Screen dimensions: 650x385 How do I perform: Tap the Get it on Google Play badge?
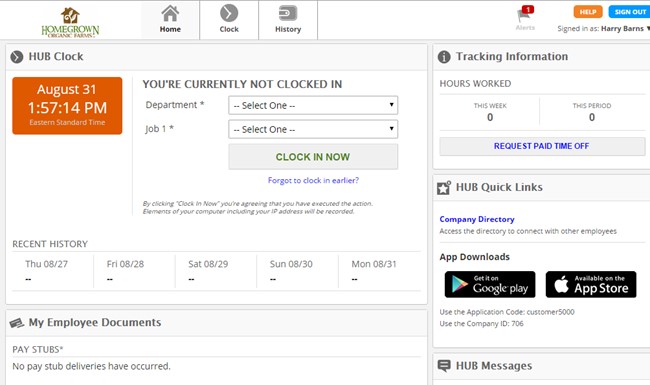coord(490,284)
